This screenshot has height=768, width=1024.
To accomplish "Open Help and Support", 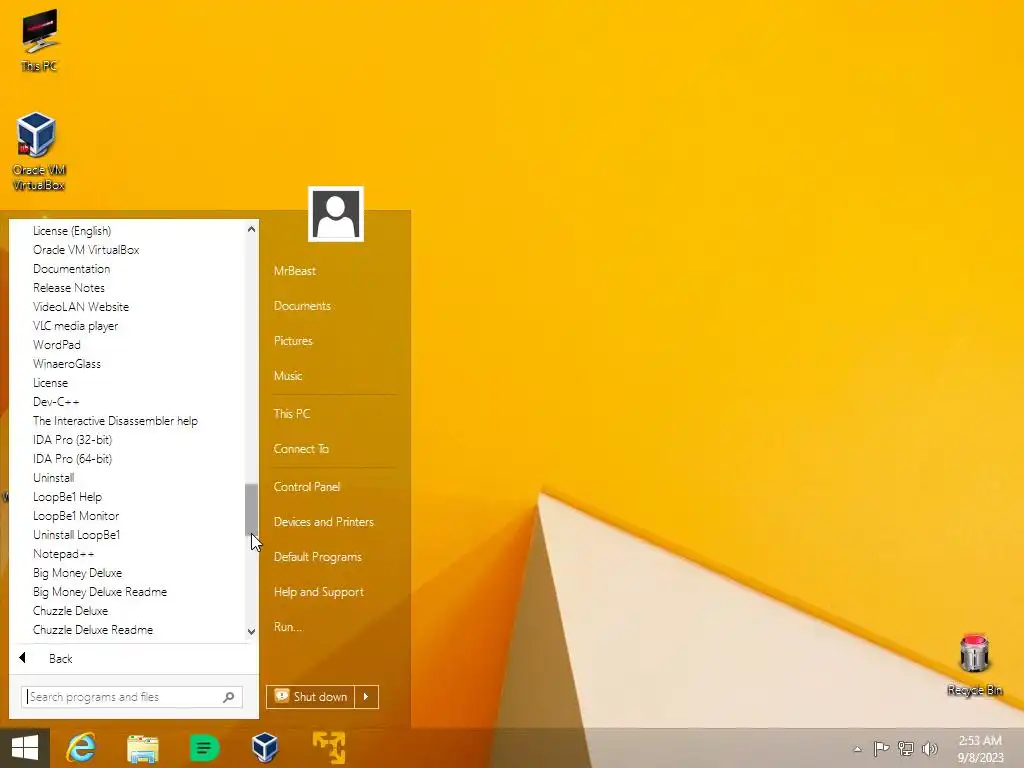I will [319, 592].
